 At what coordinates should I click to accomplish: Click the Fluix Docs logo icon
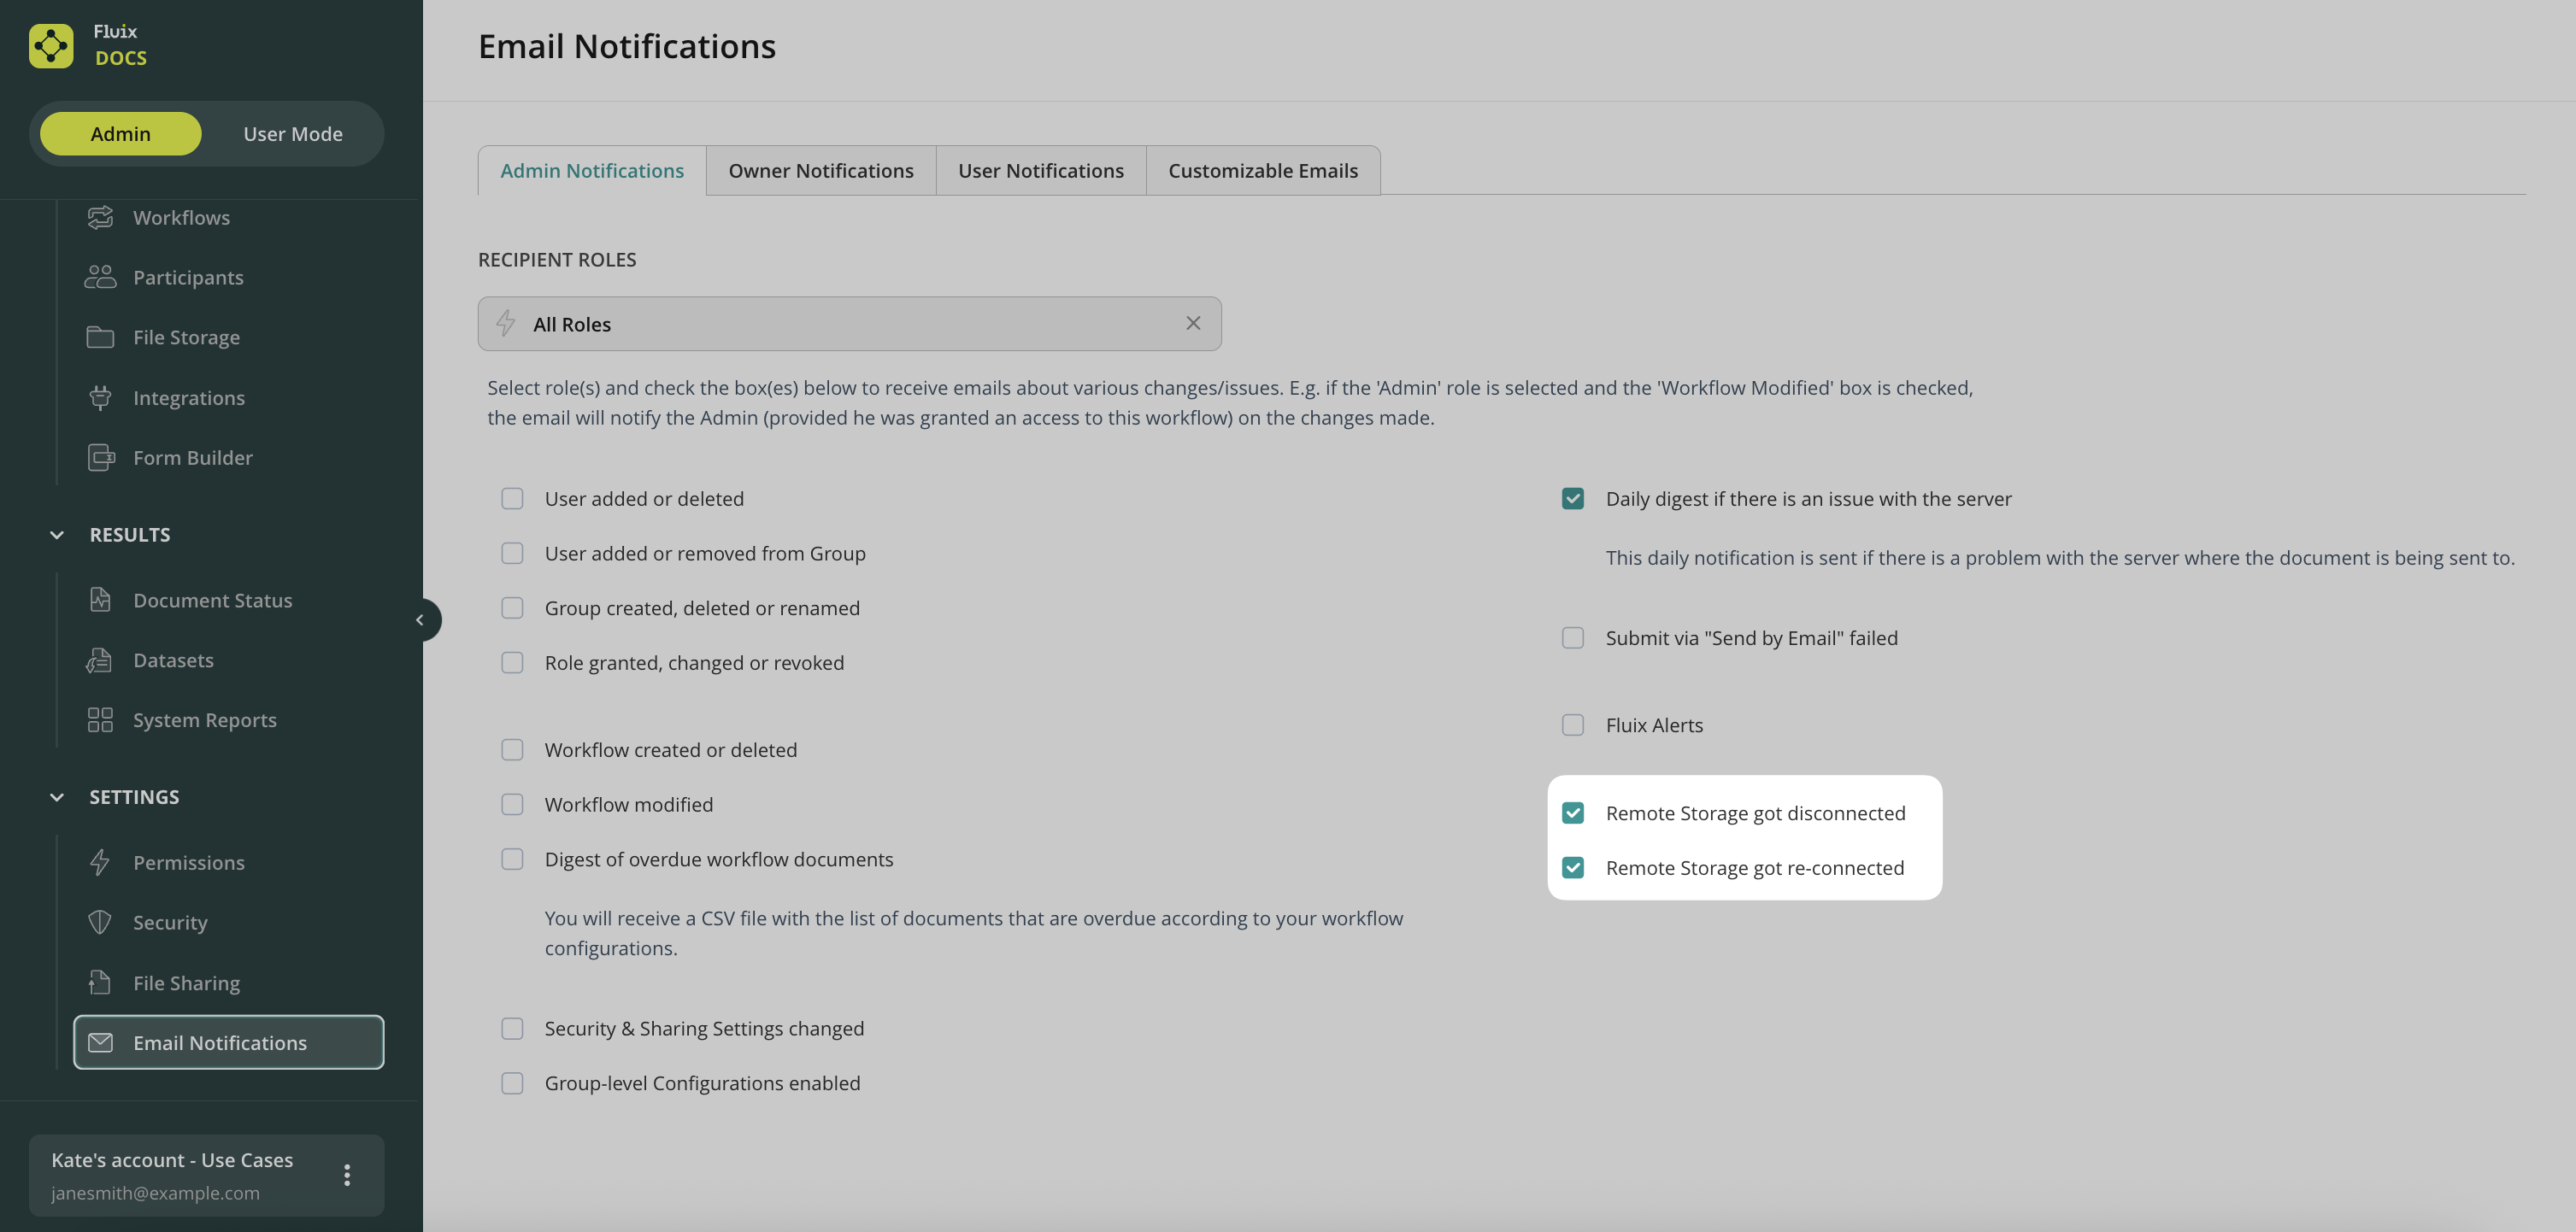(x=51, y=46)
